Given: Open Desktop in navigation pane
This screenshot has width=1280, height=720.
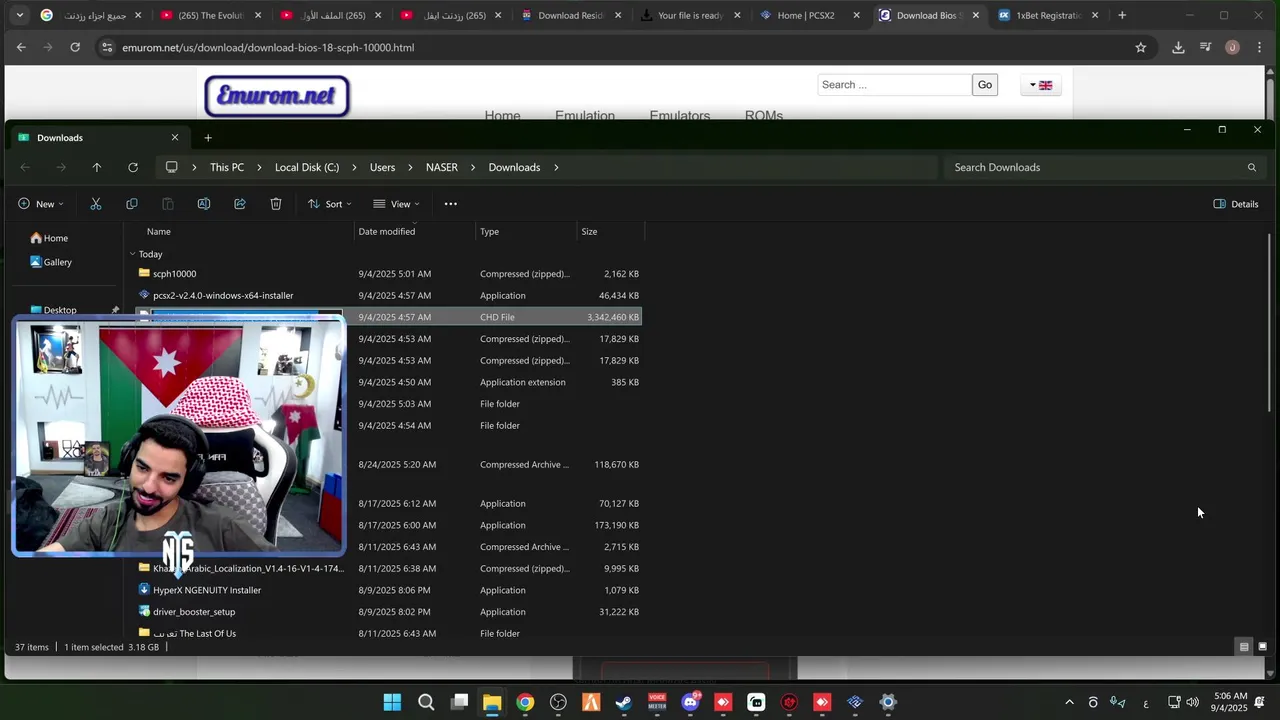Looking at the screenshot, I should pos(60,310).
